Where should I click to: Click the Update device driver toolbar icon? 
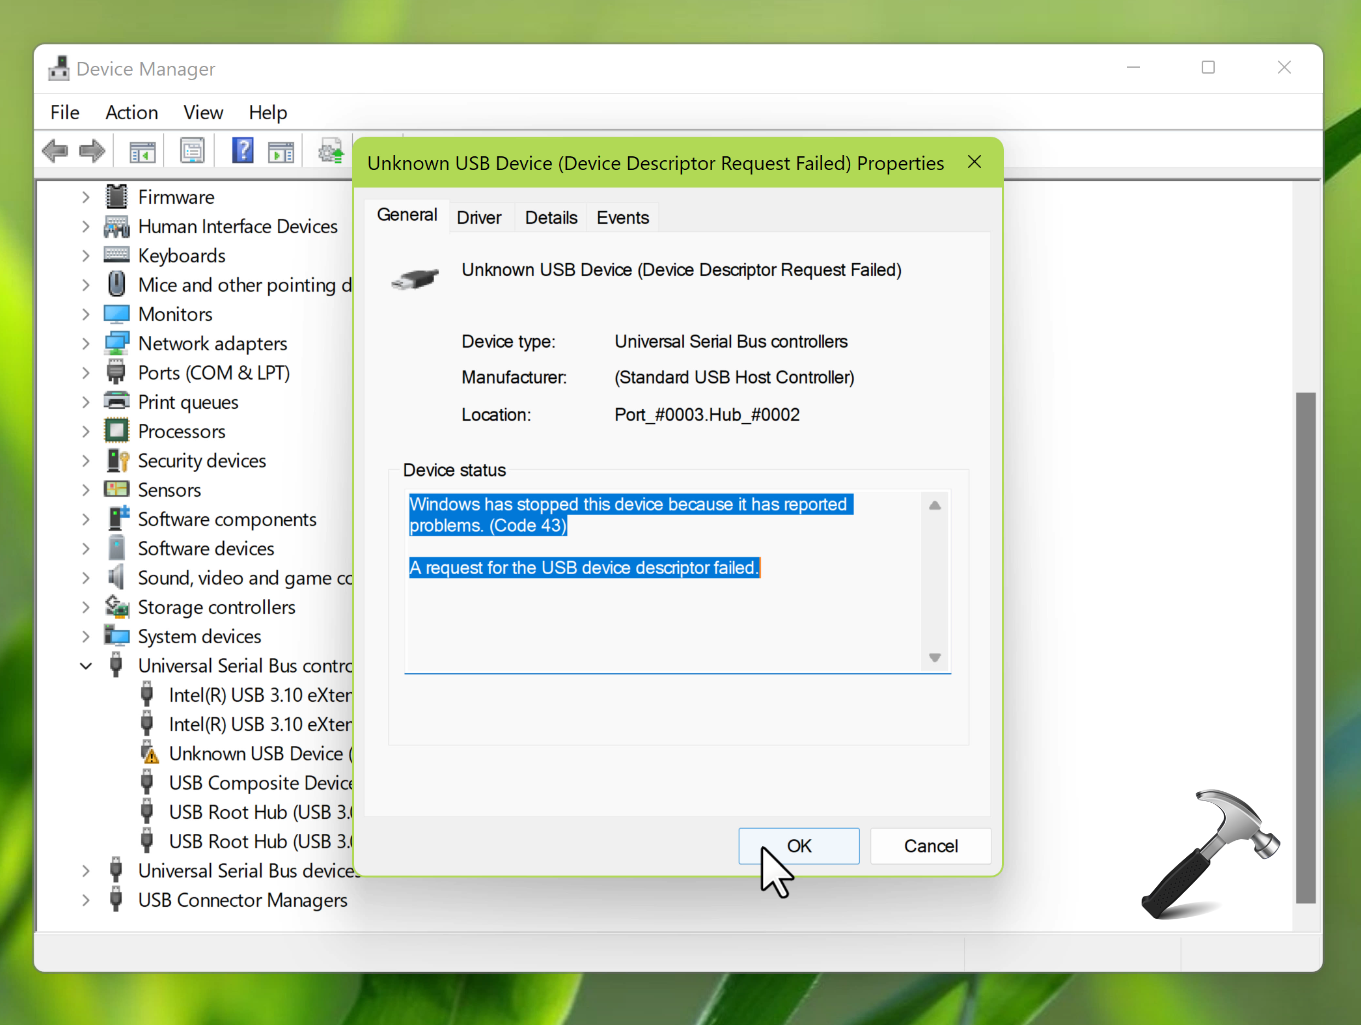pos(330,151)
